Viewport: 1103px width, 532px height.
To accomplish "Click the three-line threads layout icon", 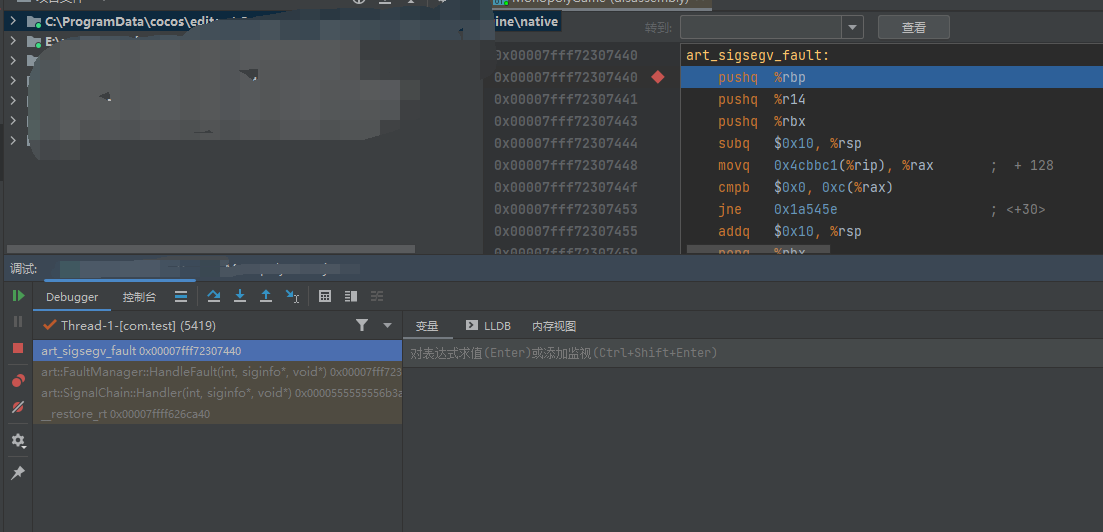I will tap(181, 296).
